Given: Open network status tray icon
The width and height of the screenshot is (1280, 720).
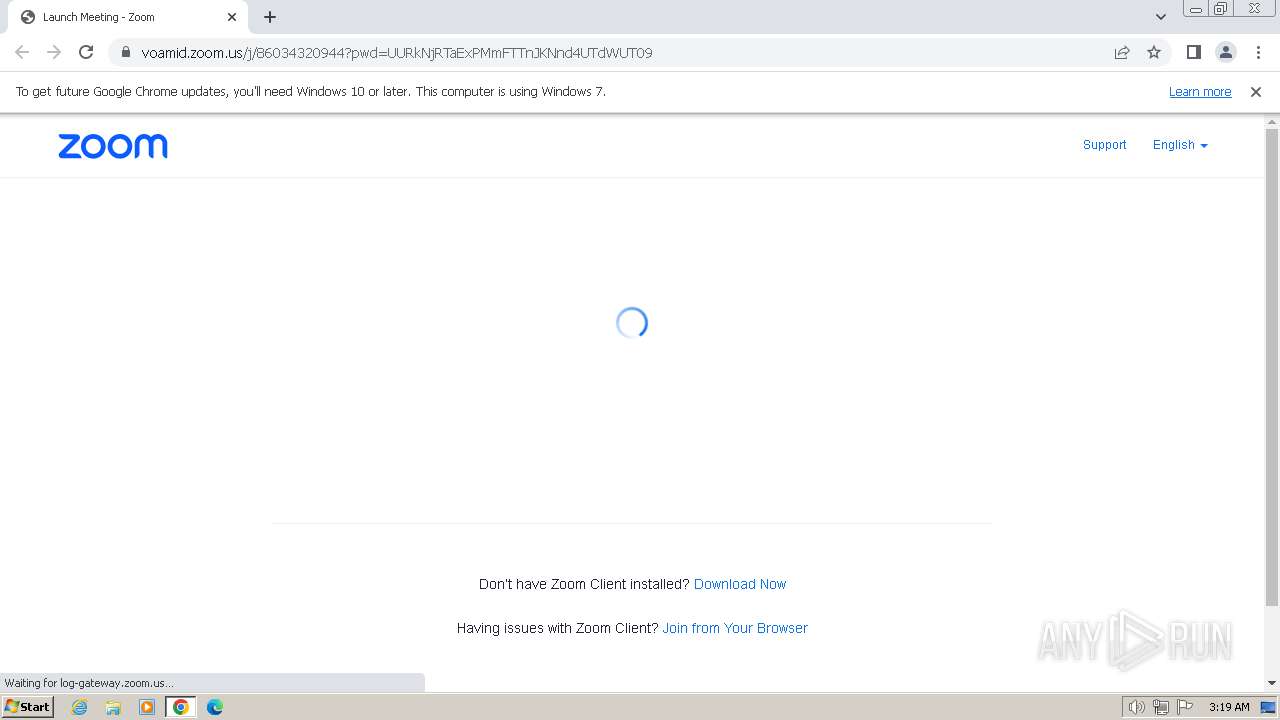Looking at the screenshot, I should pyautogui.click(x=1161, y=707).
